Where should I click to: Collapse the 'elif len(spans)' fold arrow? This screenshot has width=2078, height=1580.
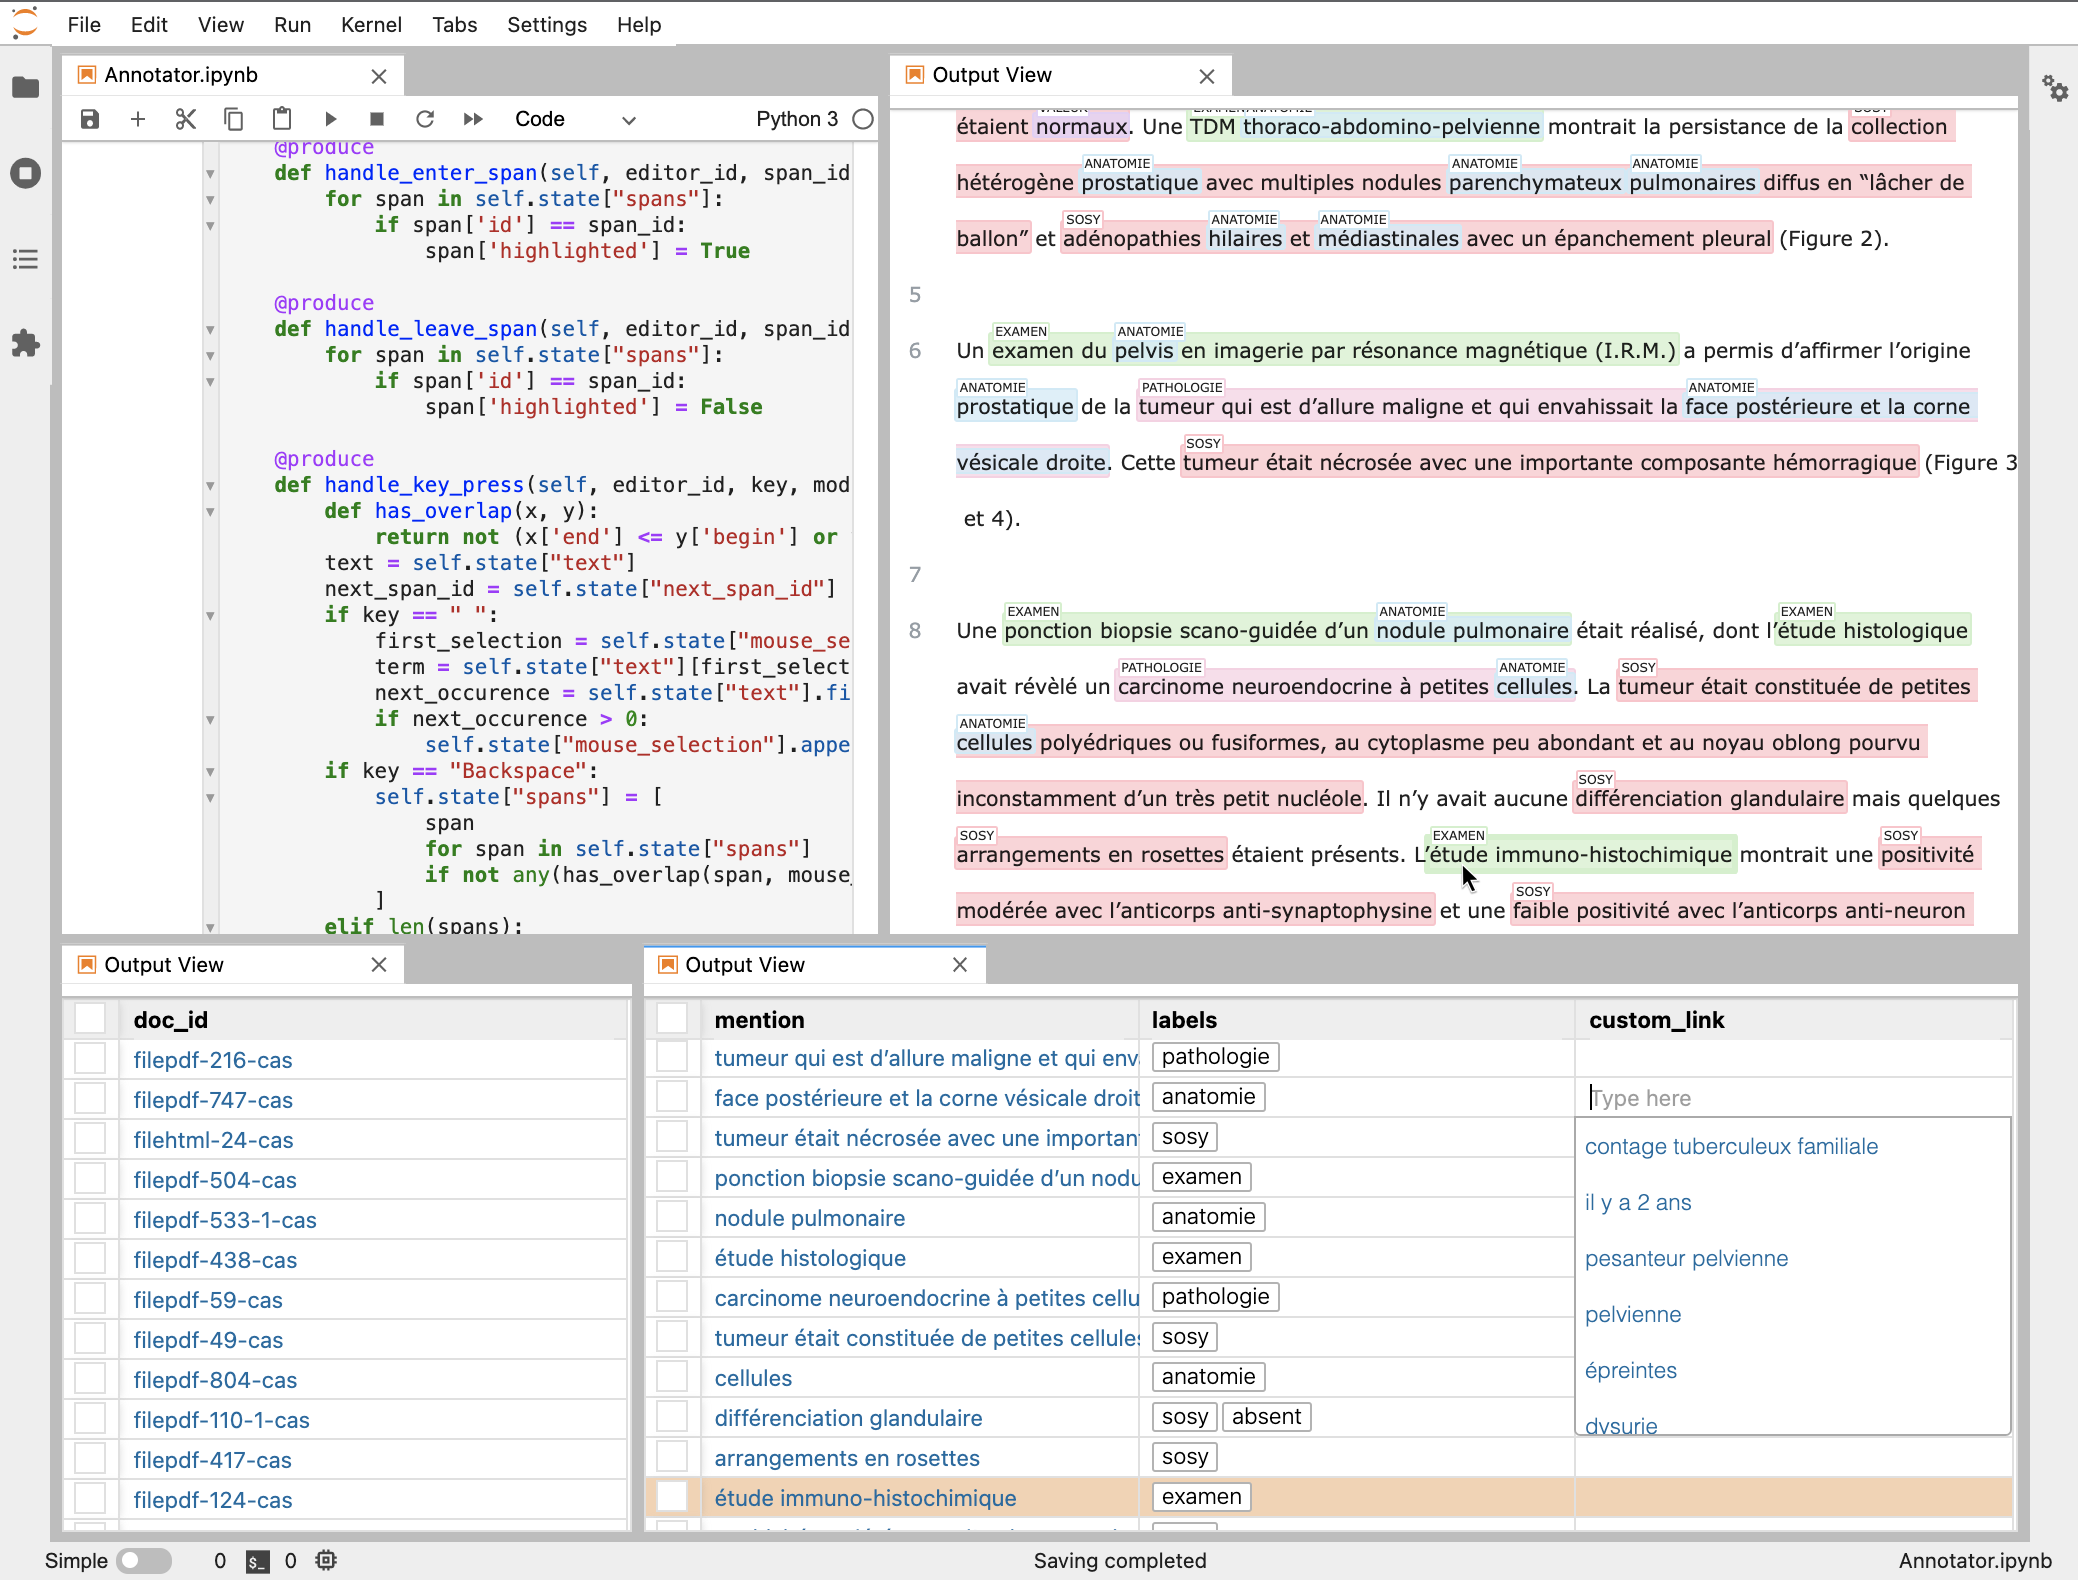(210, 927)
